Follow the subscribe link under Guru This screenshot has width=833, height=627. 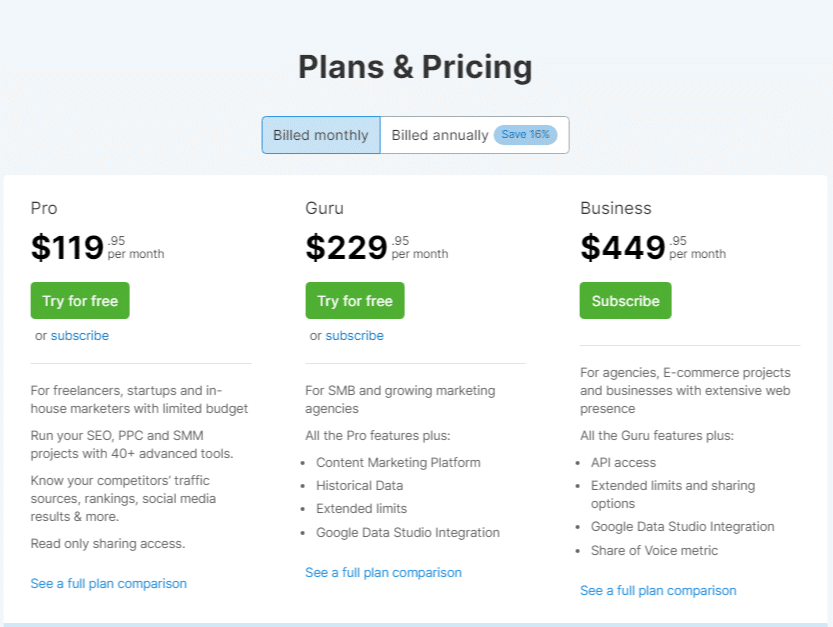tap(354, 336)
